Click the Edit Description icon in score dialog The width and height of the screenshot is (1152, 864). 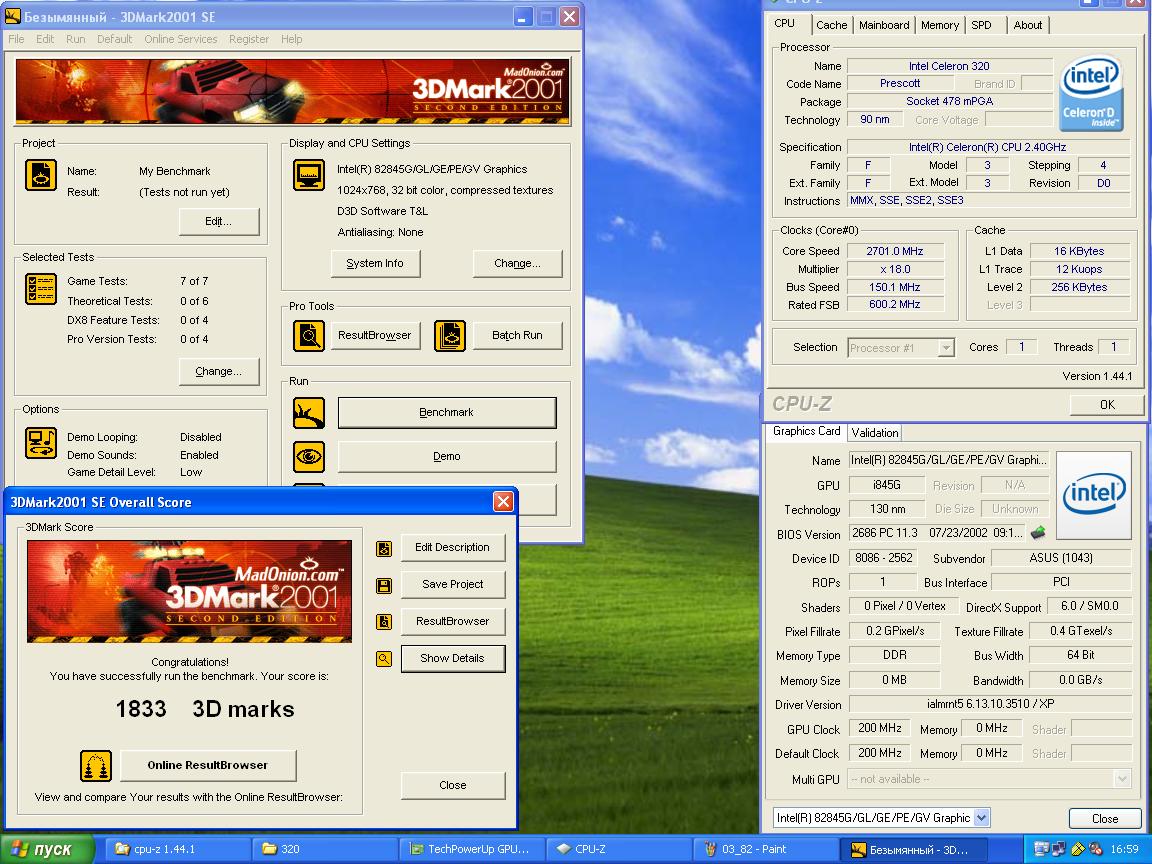coord(384,548)
